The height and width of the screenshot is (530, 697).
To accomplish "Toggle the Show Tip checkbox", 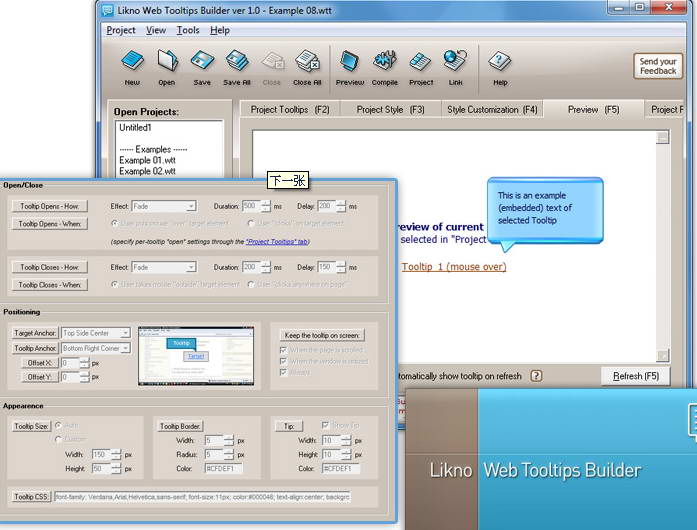I will coord(325,426).
